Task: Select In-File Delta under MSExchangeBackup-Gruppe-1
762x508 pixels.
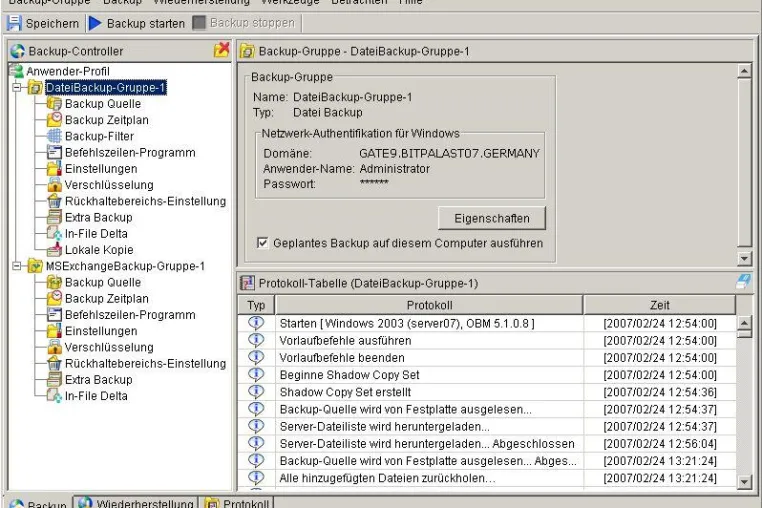Action: point(96,396)
